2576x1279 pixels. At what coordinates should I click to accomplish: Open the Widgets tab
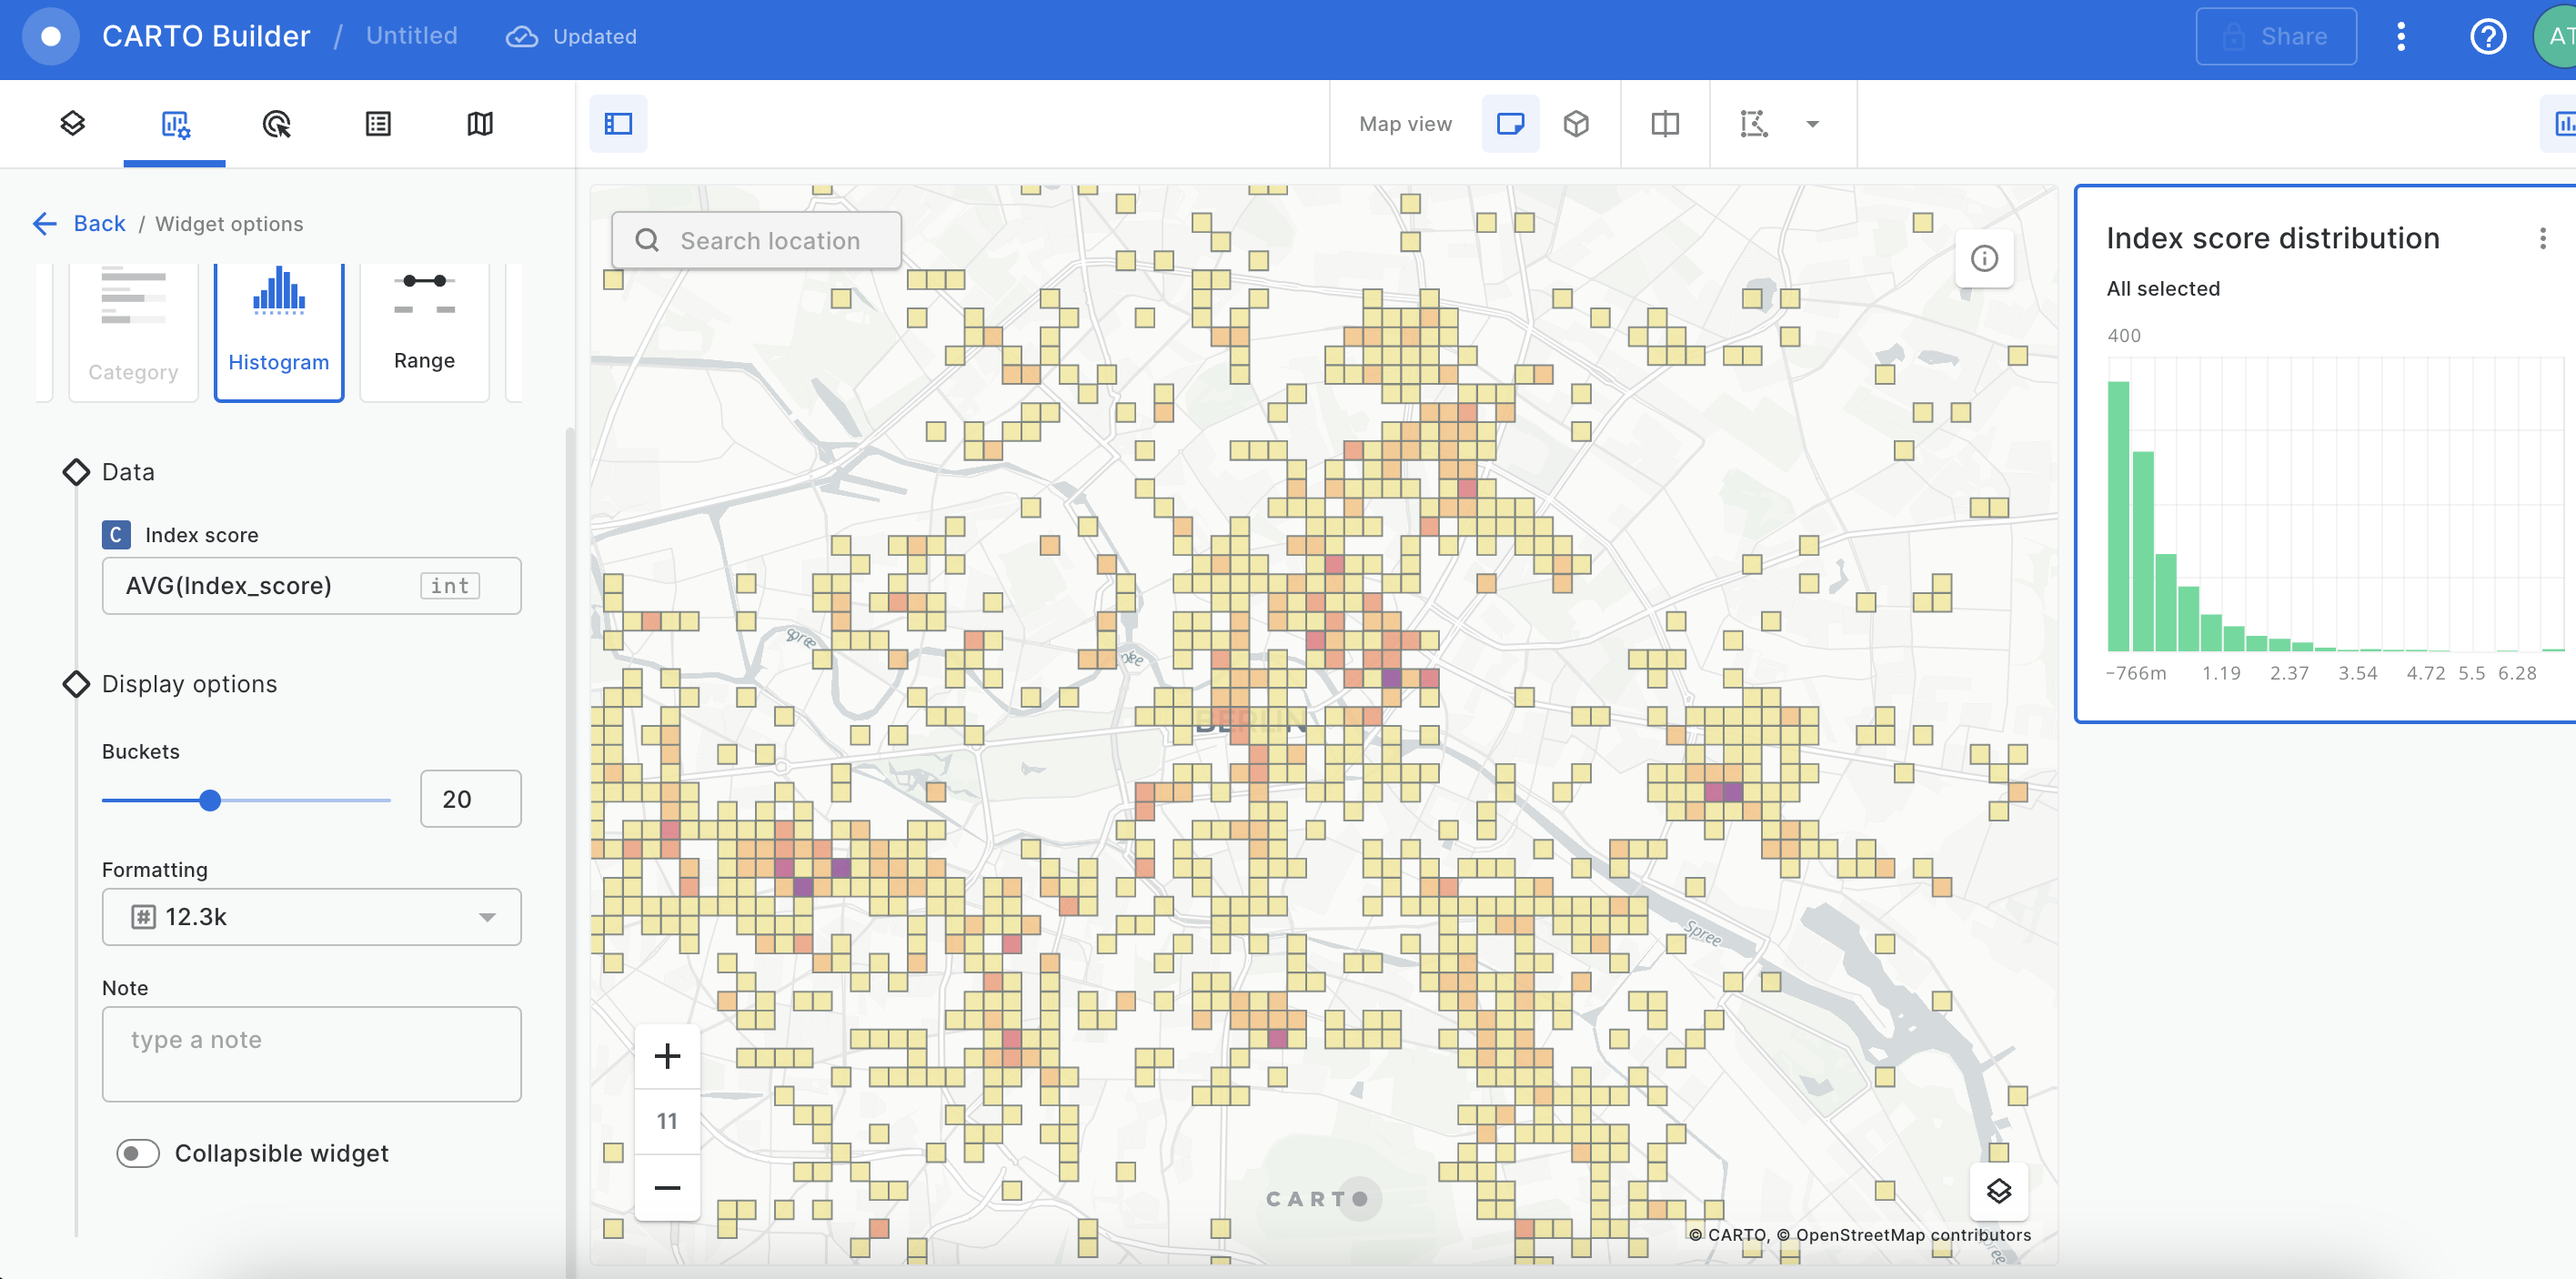(x=175, y=124)
